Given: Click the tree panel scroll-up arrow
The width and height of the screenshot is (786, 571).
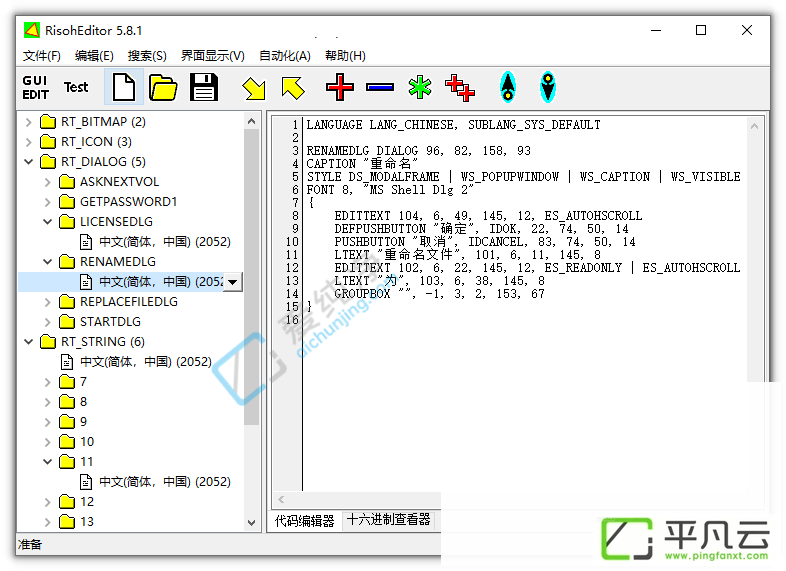Looking at the screenshot, I should click(x=252, y=121).
